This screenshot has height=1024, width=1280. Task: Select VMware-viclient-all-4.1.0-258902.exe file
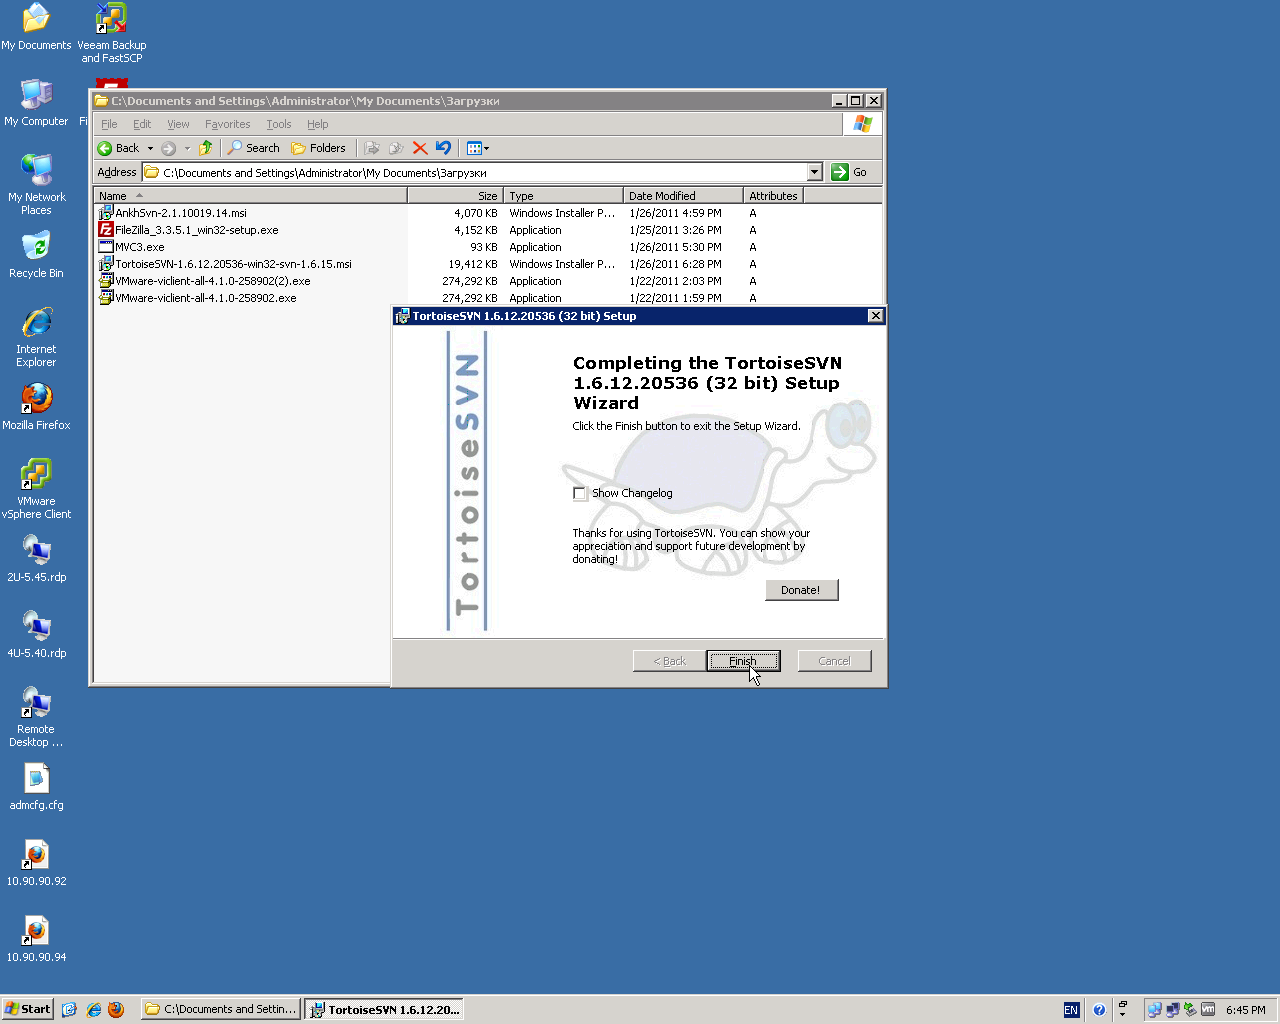tap(198, 298)
